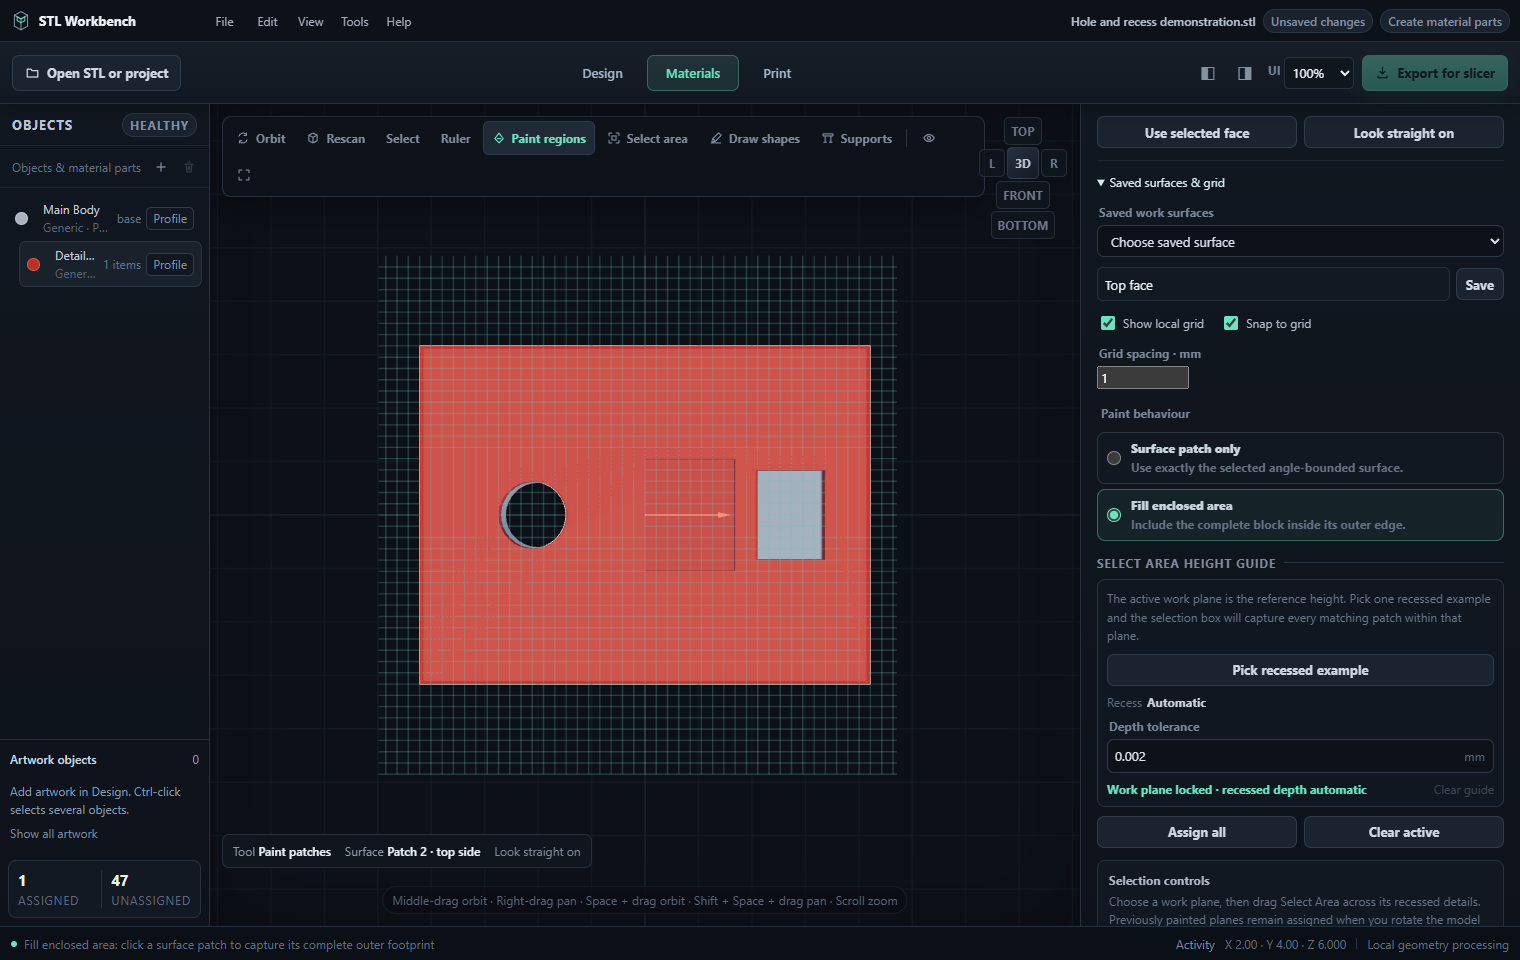The image size is (1520, 960).
Task: Click the Top face name field
Action: [1273, 285]
